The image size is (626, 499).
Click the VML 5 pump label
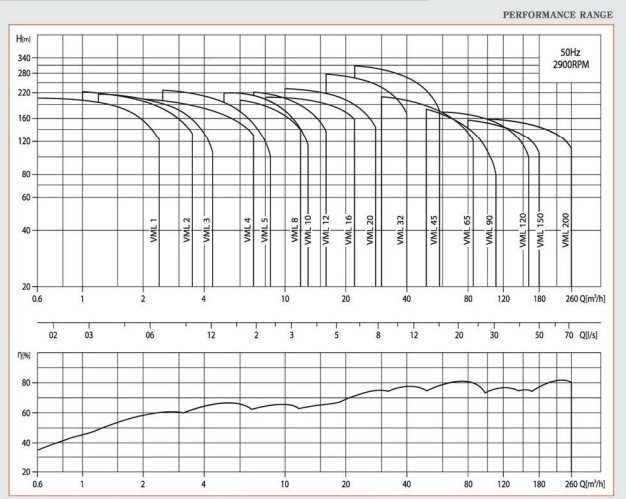click(265, 230)
